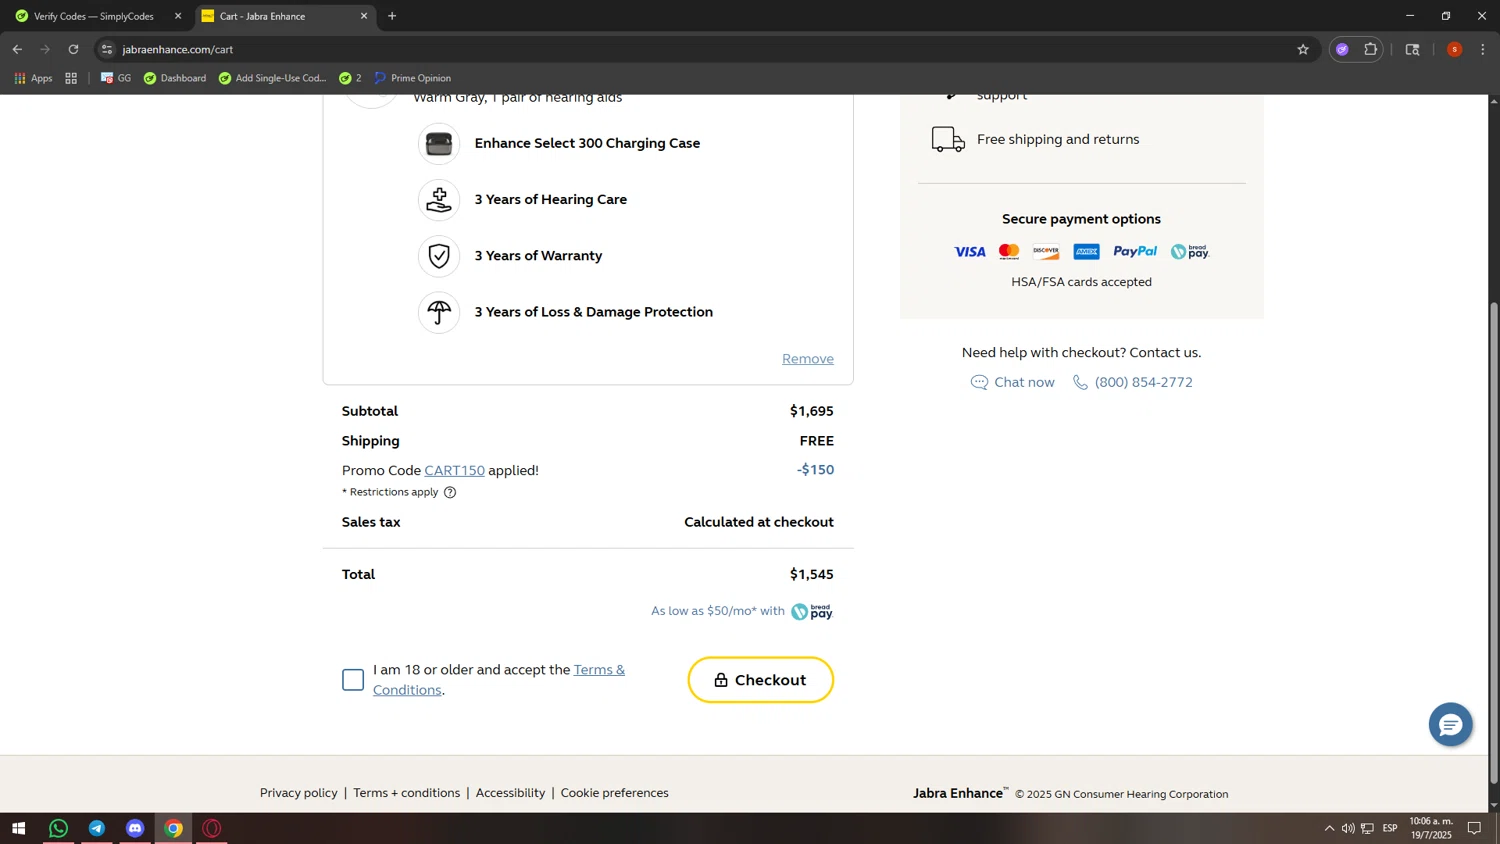Open WhatsApp from taskbar

(x=58, y=828)
